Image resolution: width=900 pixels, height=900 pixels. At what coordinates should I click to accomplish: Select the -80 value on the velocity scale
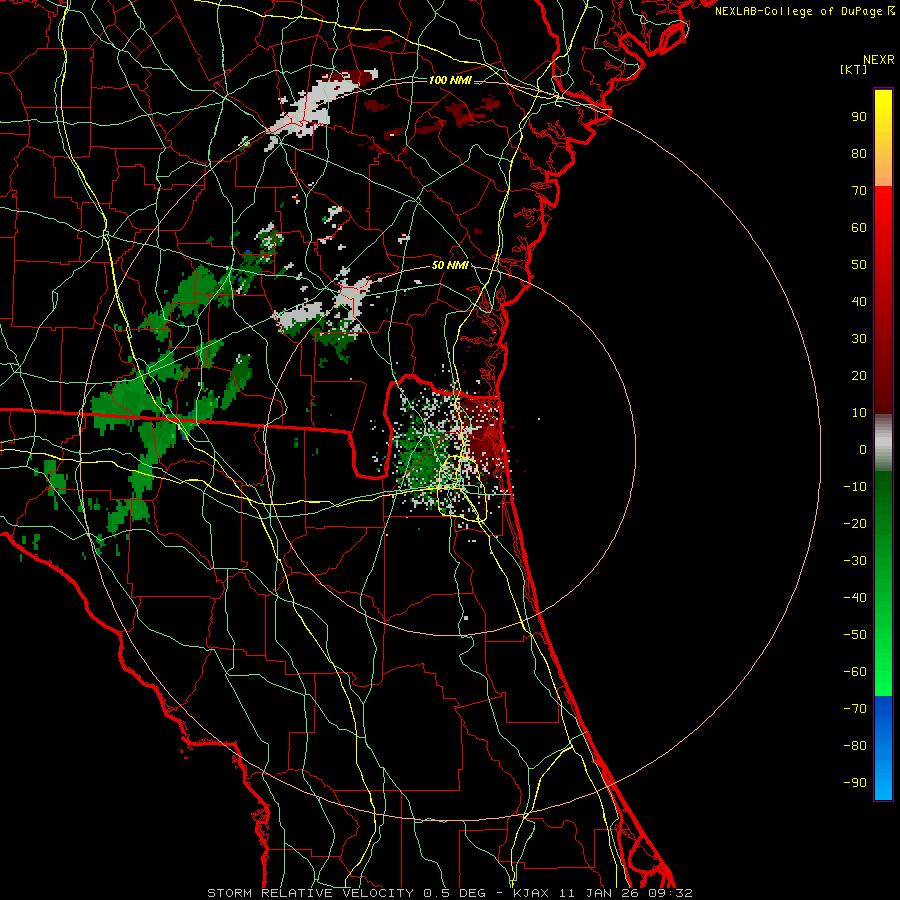click(855, 746)
